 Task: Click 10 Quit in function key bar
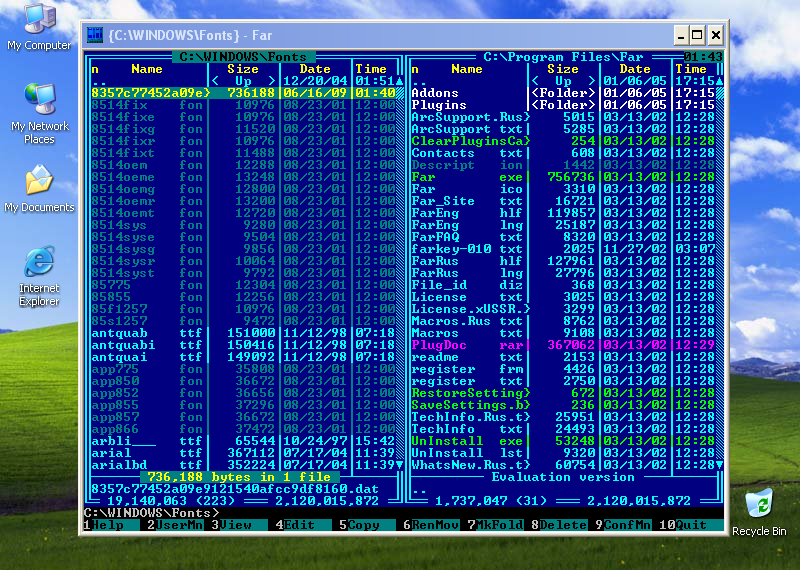[688, 525]
